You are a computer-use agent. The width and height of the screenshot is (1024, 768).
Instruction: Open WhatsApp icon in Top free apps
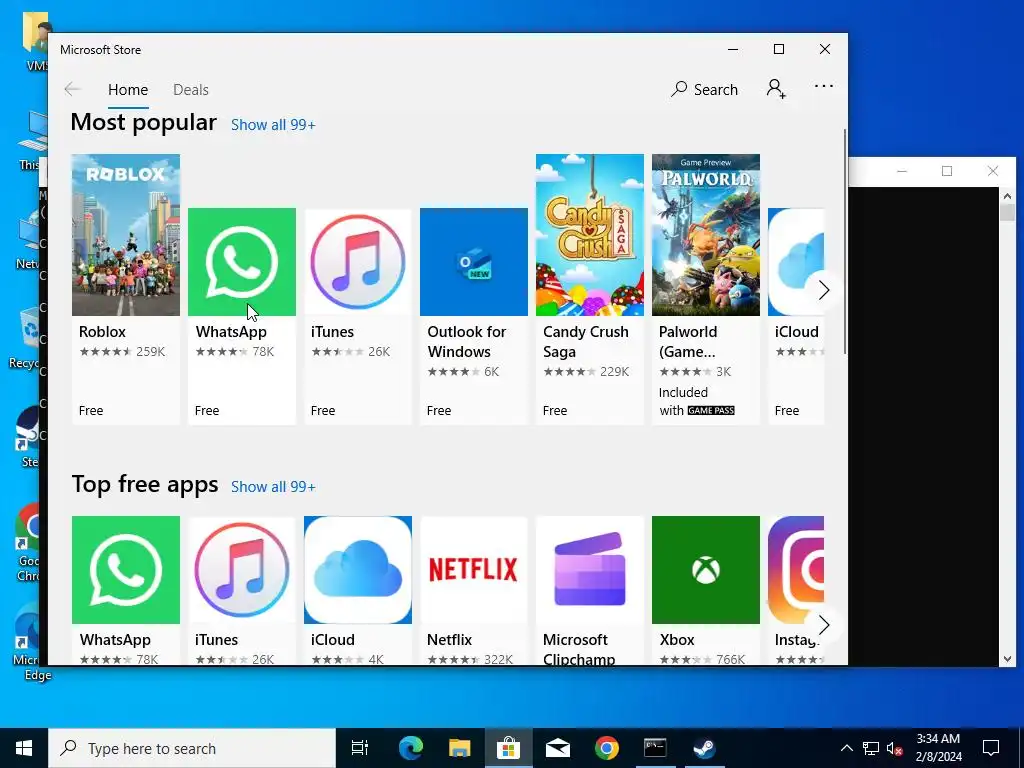(x=125, y=570)
